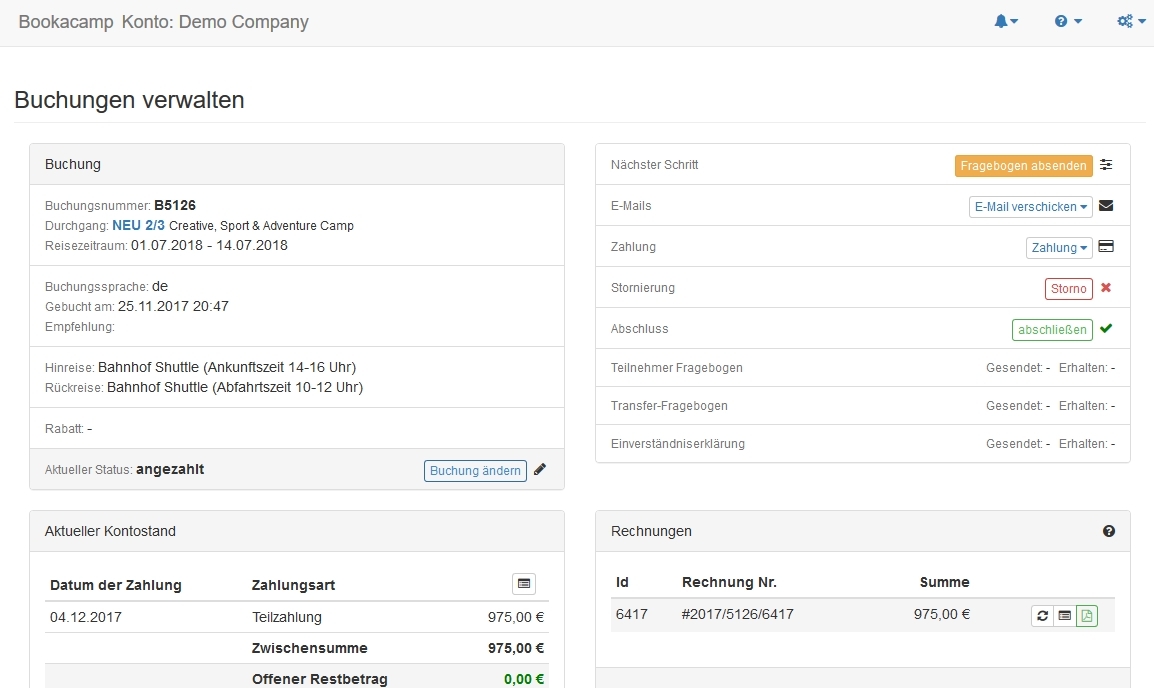
Task: Click the green checkmark in Abschluss row
Action: tap(1106, 329)
